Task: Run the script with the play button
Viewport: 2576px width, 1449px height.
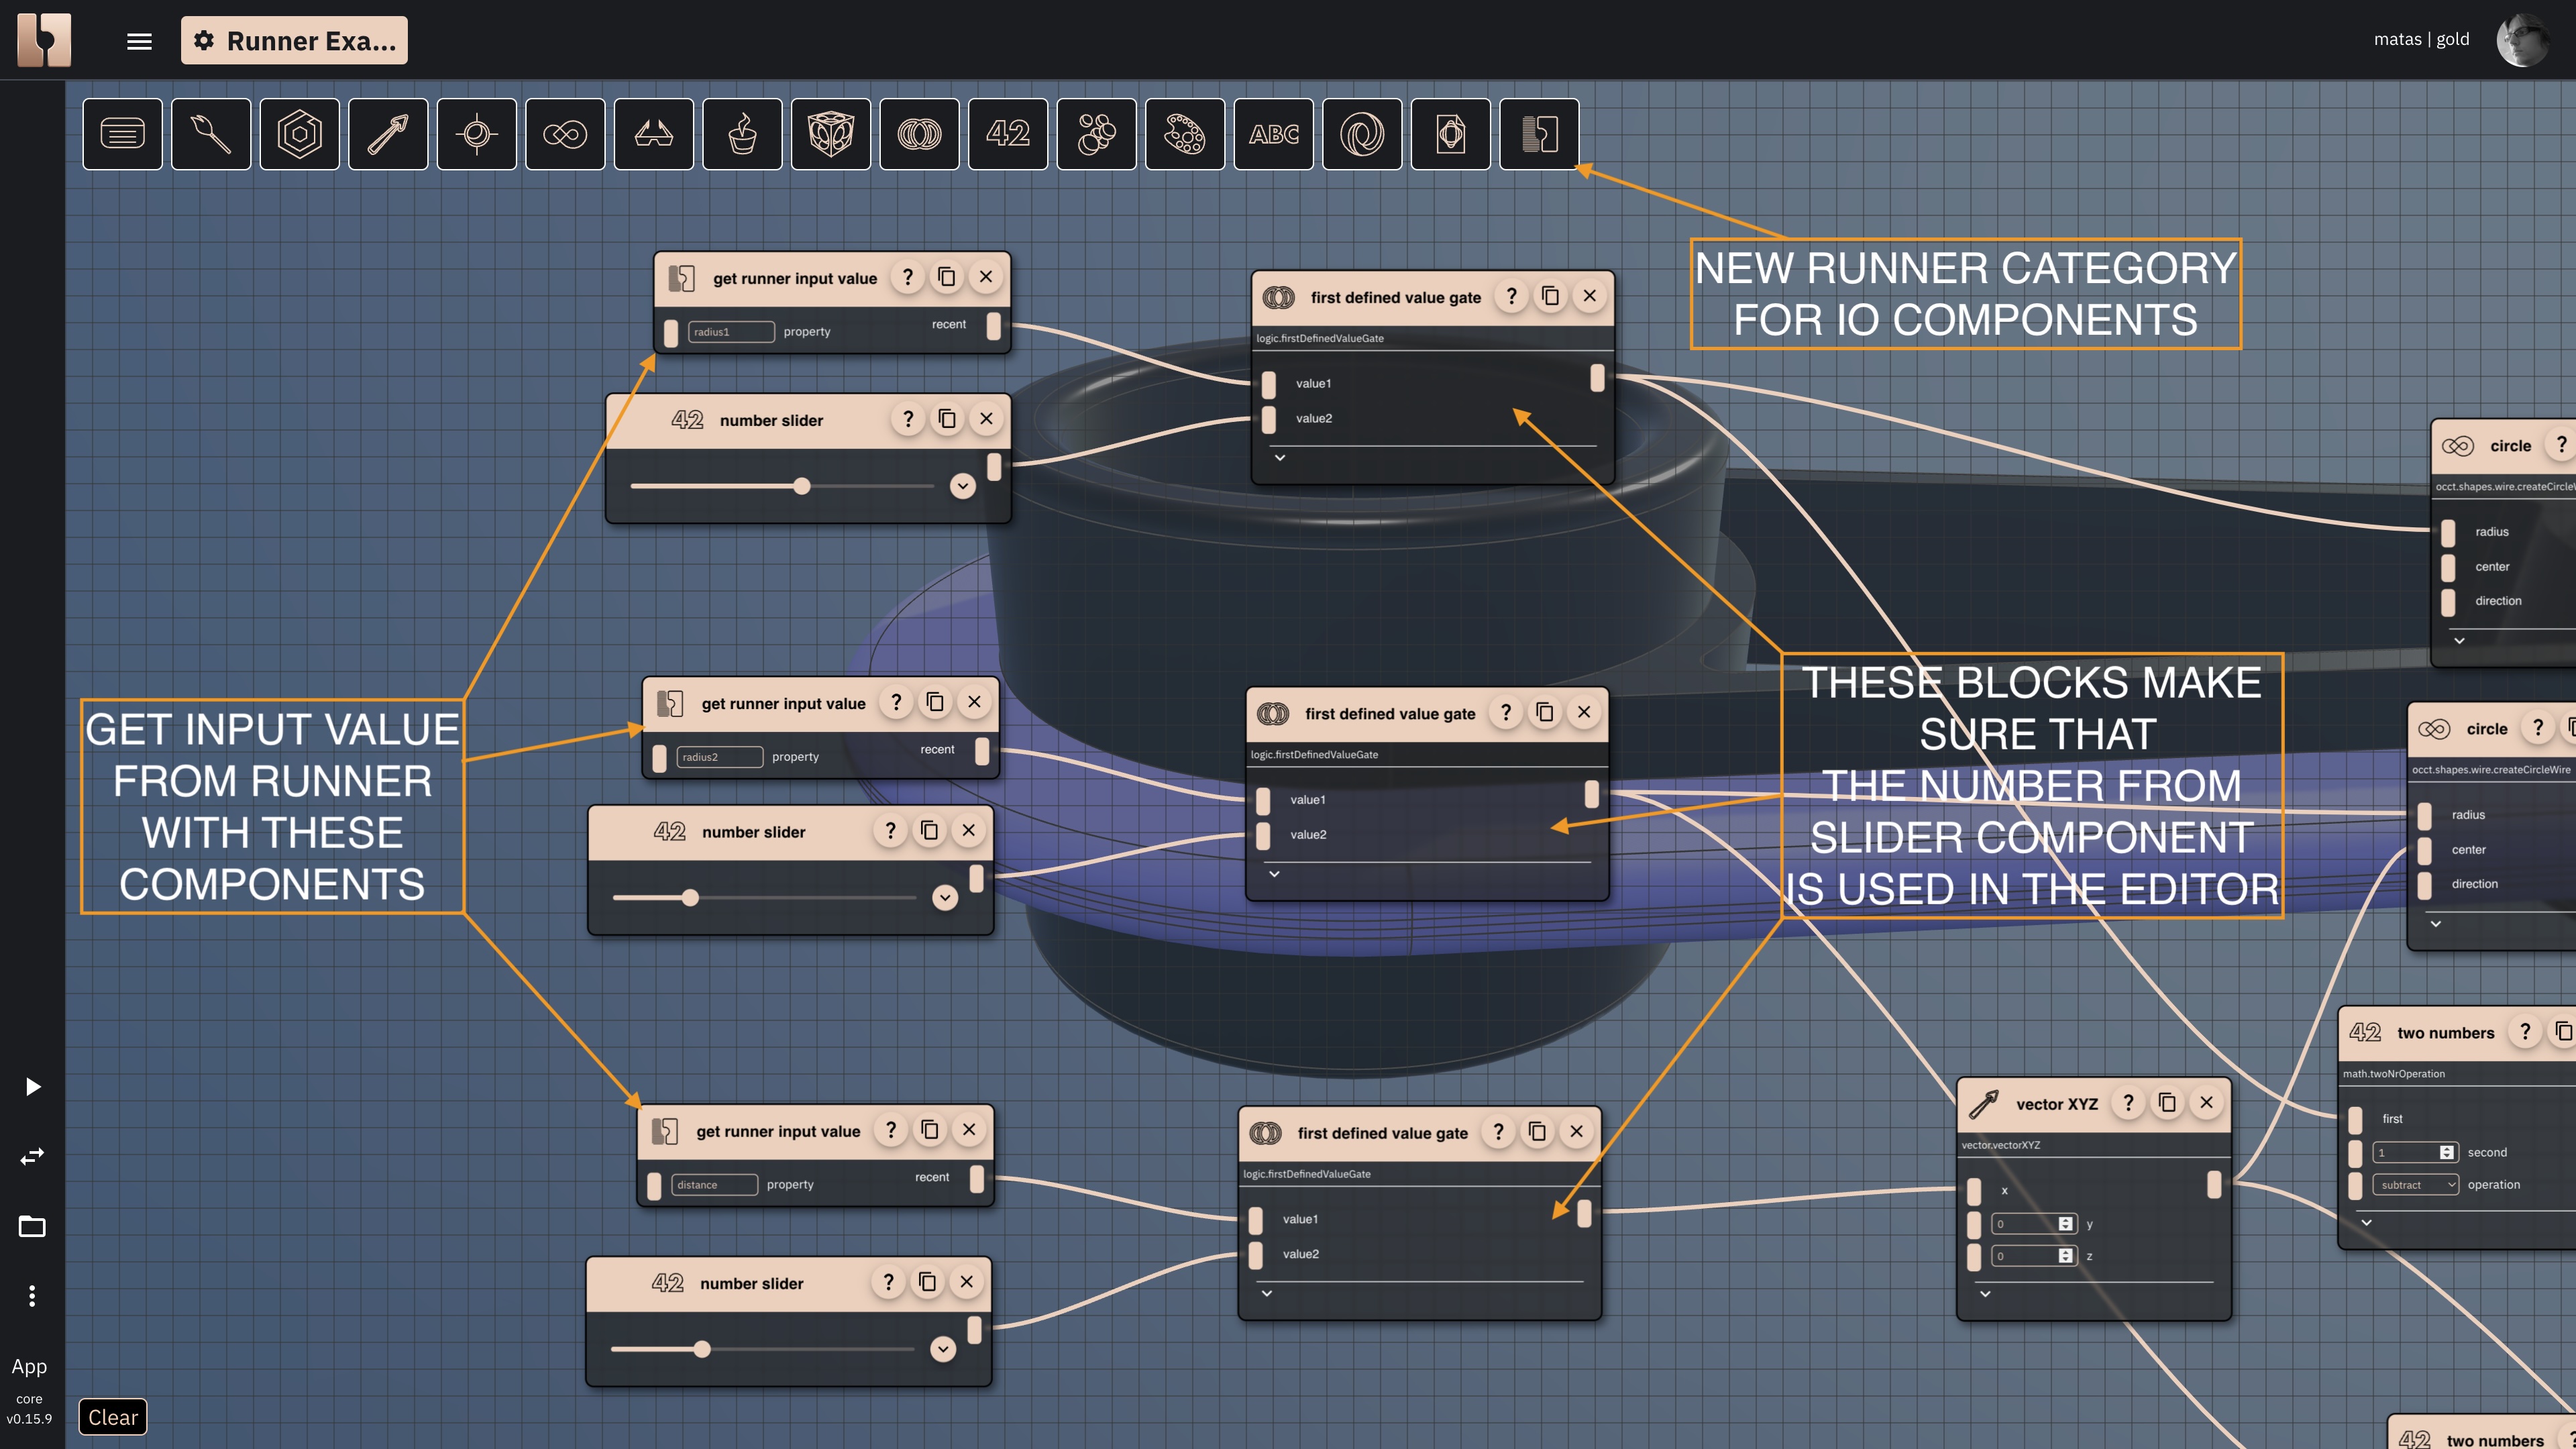Action: tap(32, 1087)
